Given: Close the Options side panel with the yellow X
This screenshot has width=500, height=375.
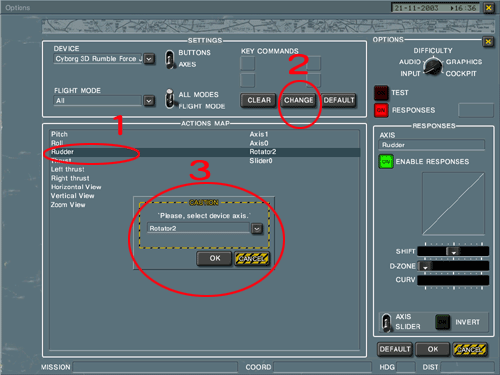Looking at the screenshot, I should (x=488, y=42).
